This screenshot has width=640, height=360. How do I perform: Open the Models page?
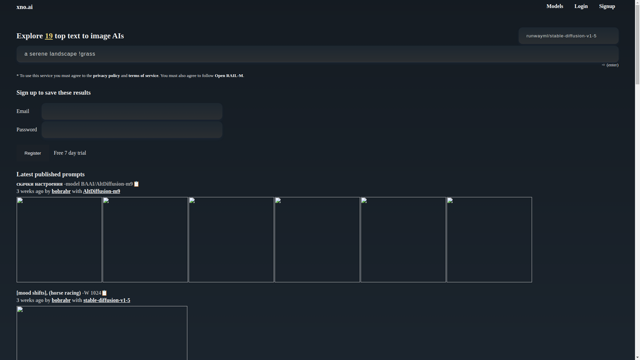[555, 6]
